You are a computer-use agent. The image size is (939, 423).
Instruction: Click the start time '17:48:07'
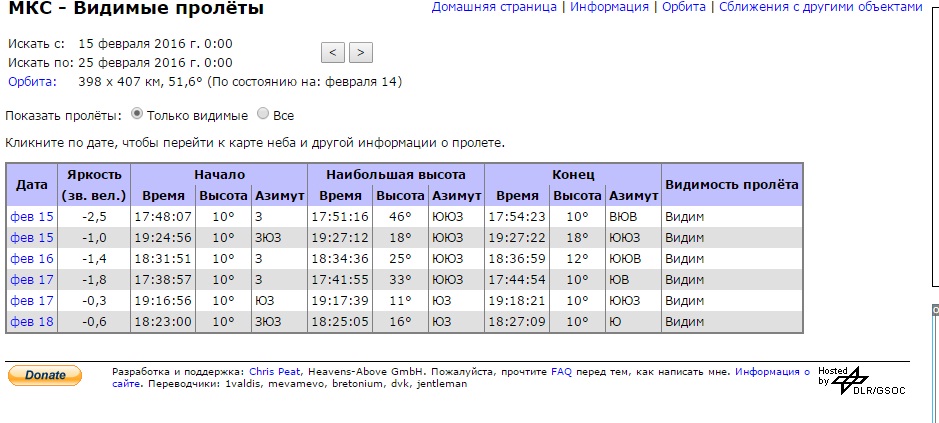pos(163,217)
